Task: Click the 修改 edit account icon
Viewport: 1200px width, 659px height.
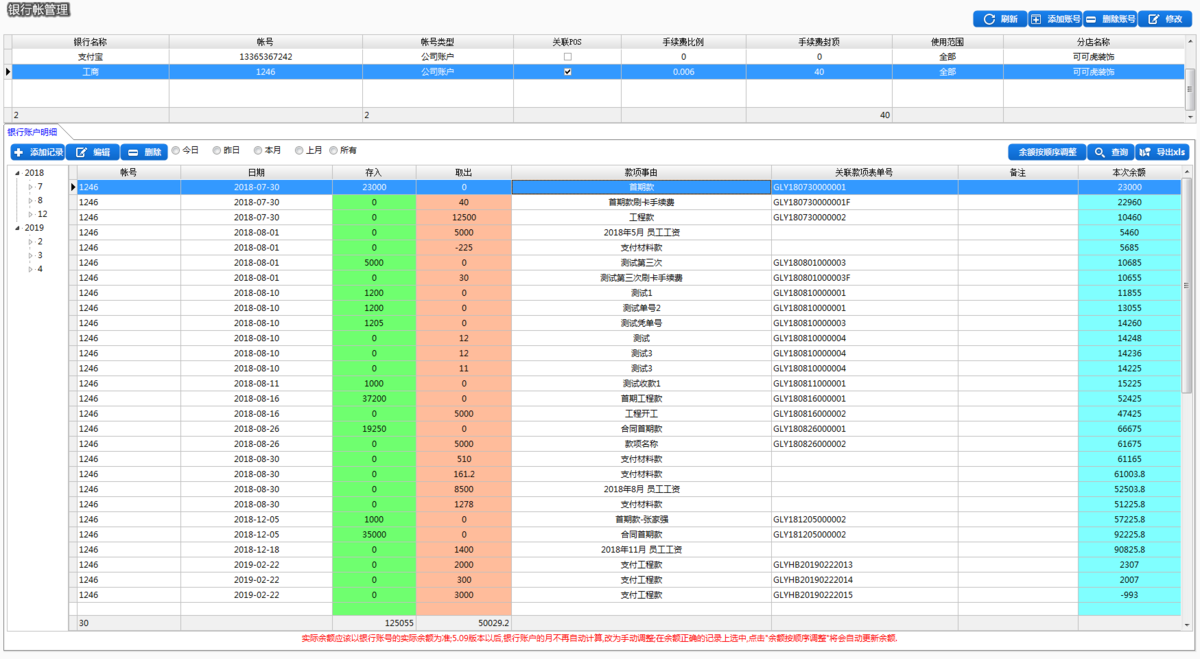Action: tap(1154, 19)
